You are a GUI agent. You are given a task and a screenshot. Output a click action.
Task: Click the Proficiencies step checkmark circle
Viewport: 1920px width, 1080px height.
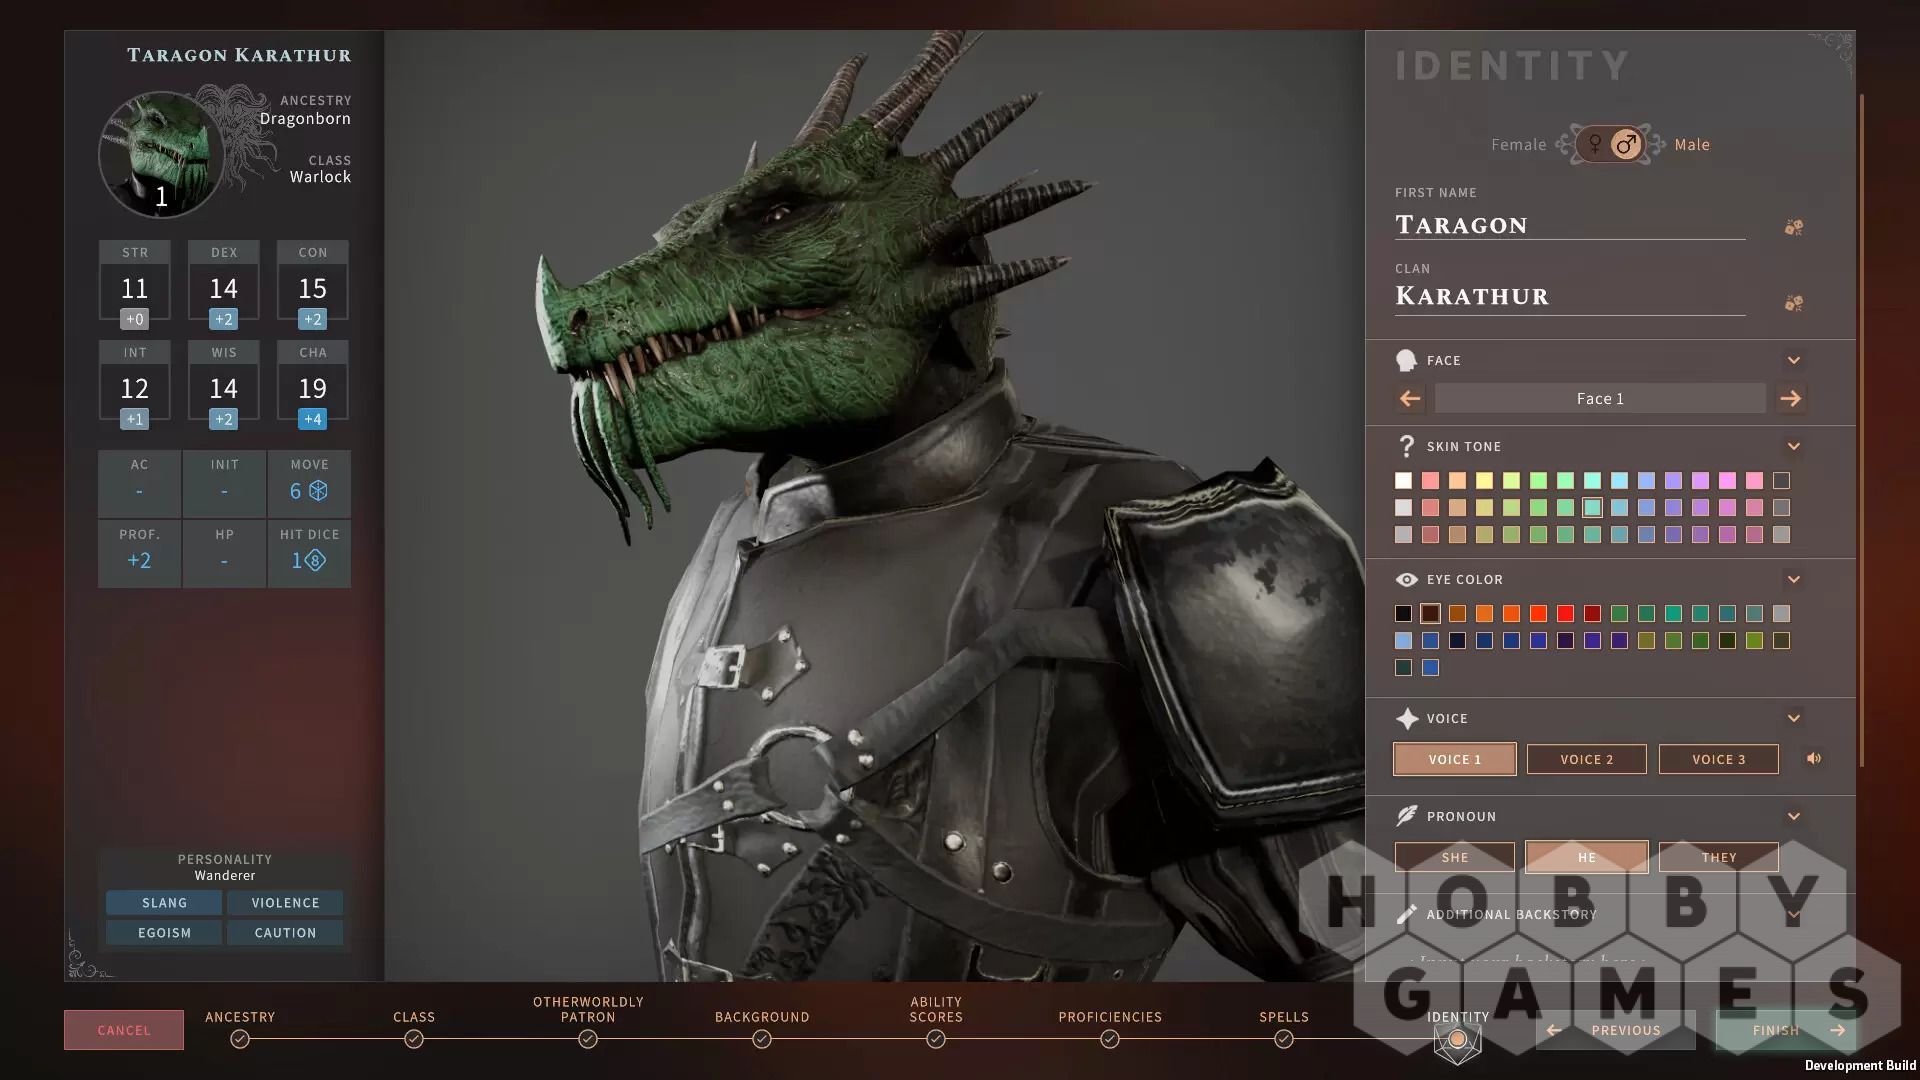(x=1110, y=1039)
